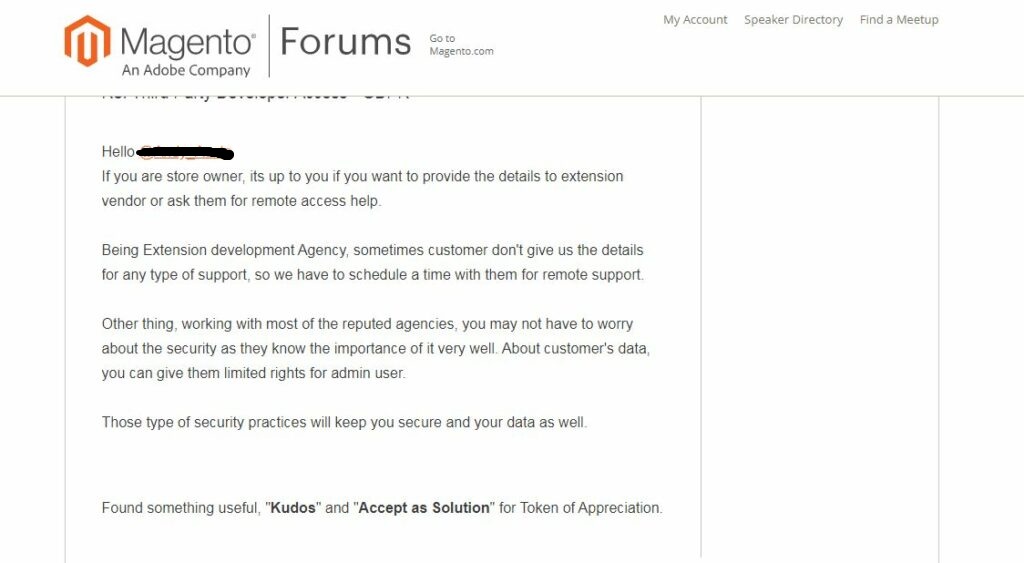This screenshot has width=1024, height=563.
Task: Click the partially hidden post title
Action: tap(255, 96)
